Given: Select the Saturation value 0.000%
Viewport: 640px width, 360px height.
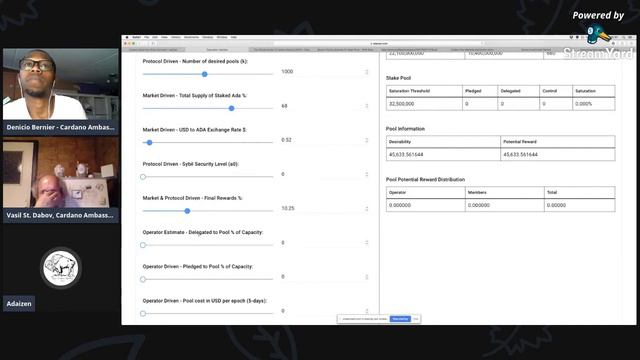Looking at the screenshot, I should click(584, 104).
